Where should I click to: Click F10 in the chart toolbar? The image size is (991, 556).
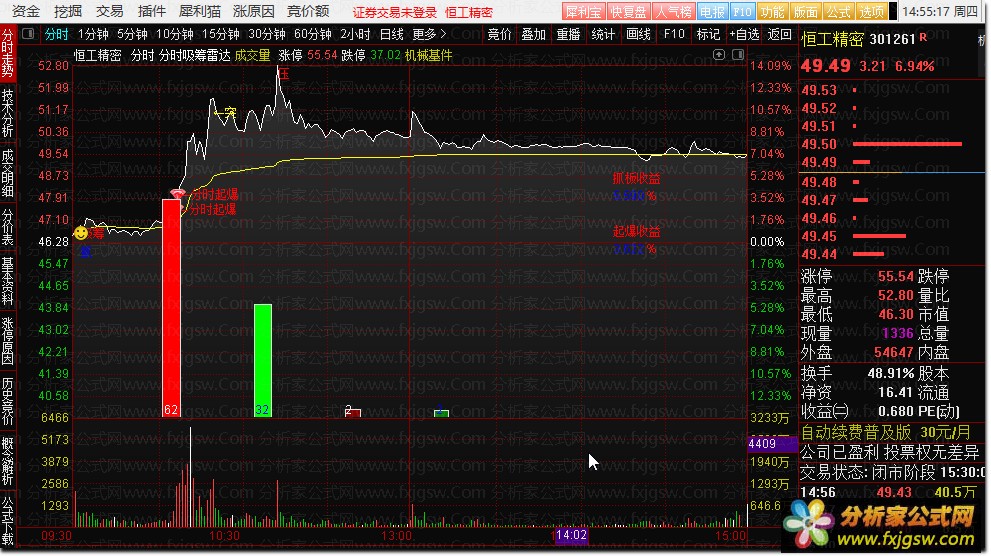coord(674,34)
